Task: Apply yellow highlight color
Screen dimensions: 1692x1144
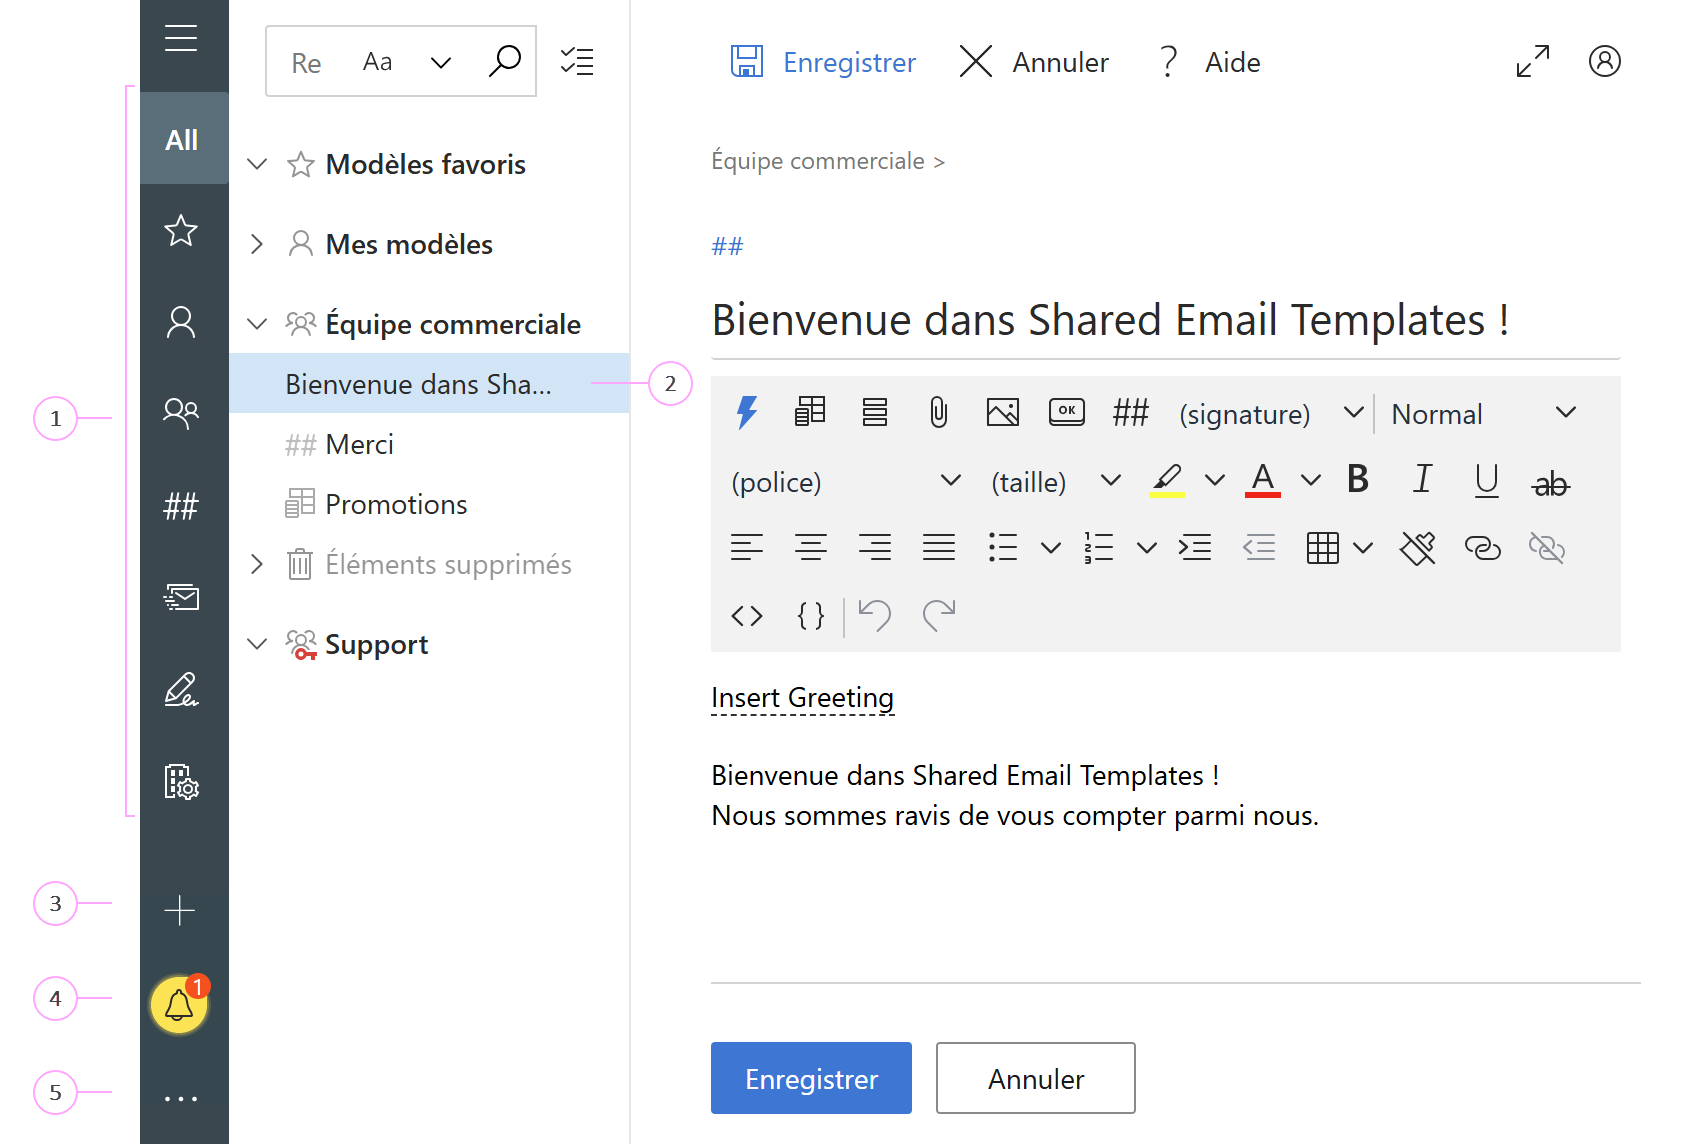Action: 1167,480
